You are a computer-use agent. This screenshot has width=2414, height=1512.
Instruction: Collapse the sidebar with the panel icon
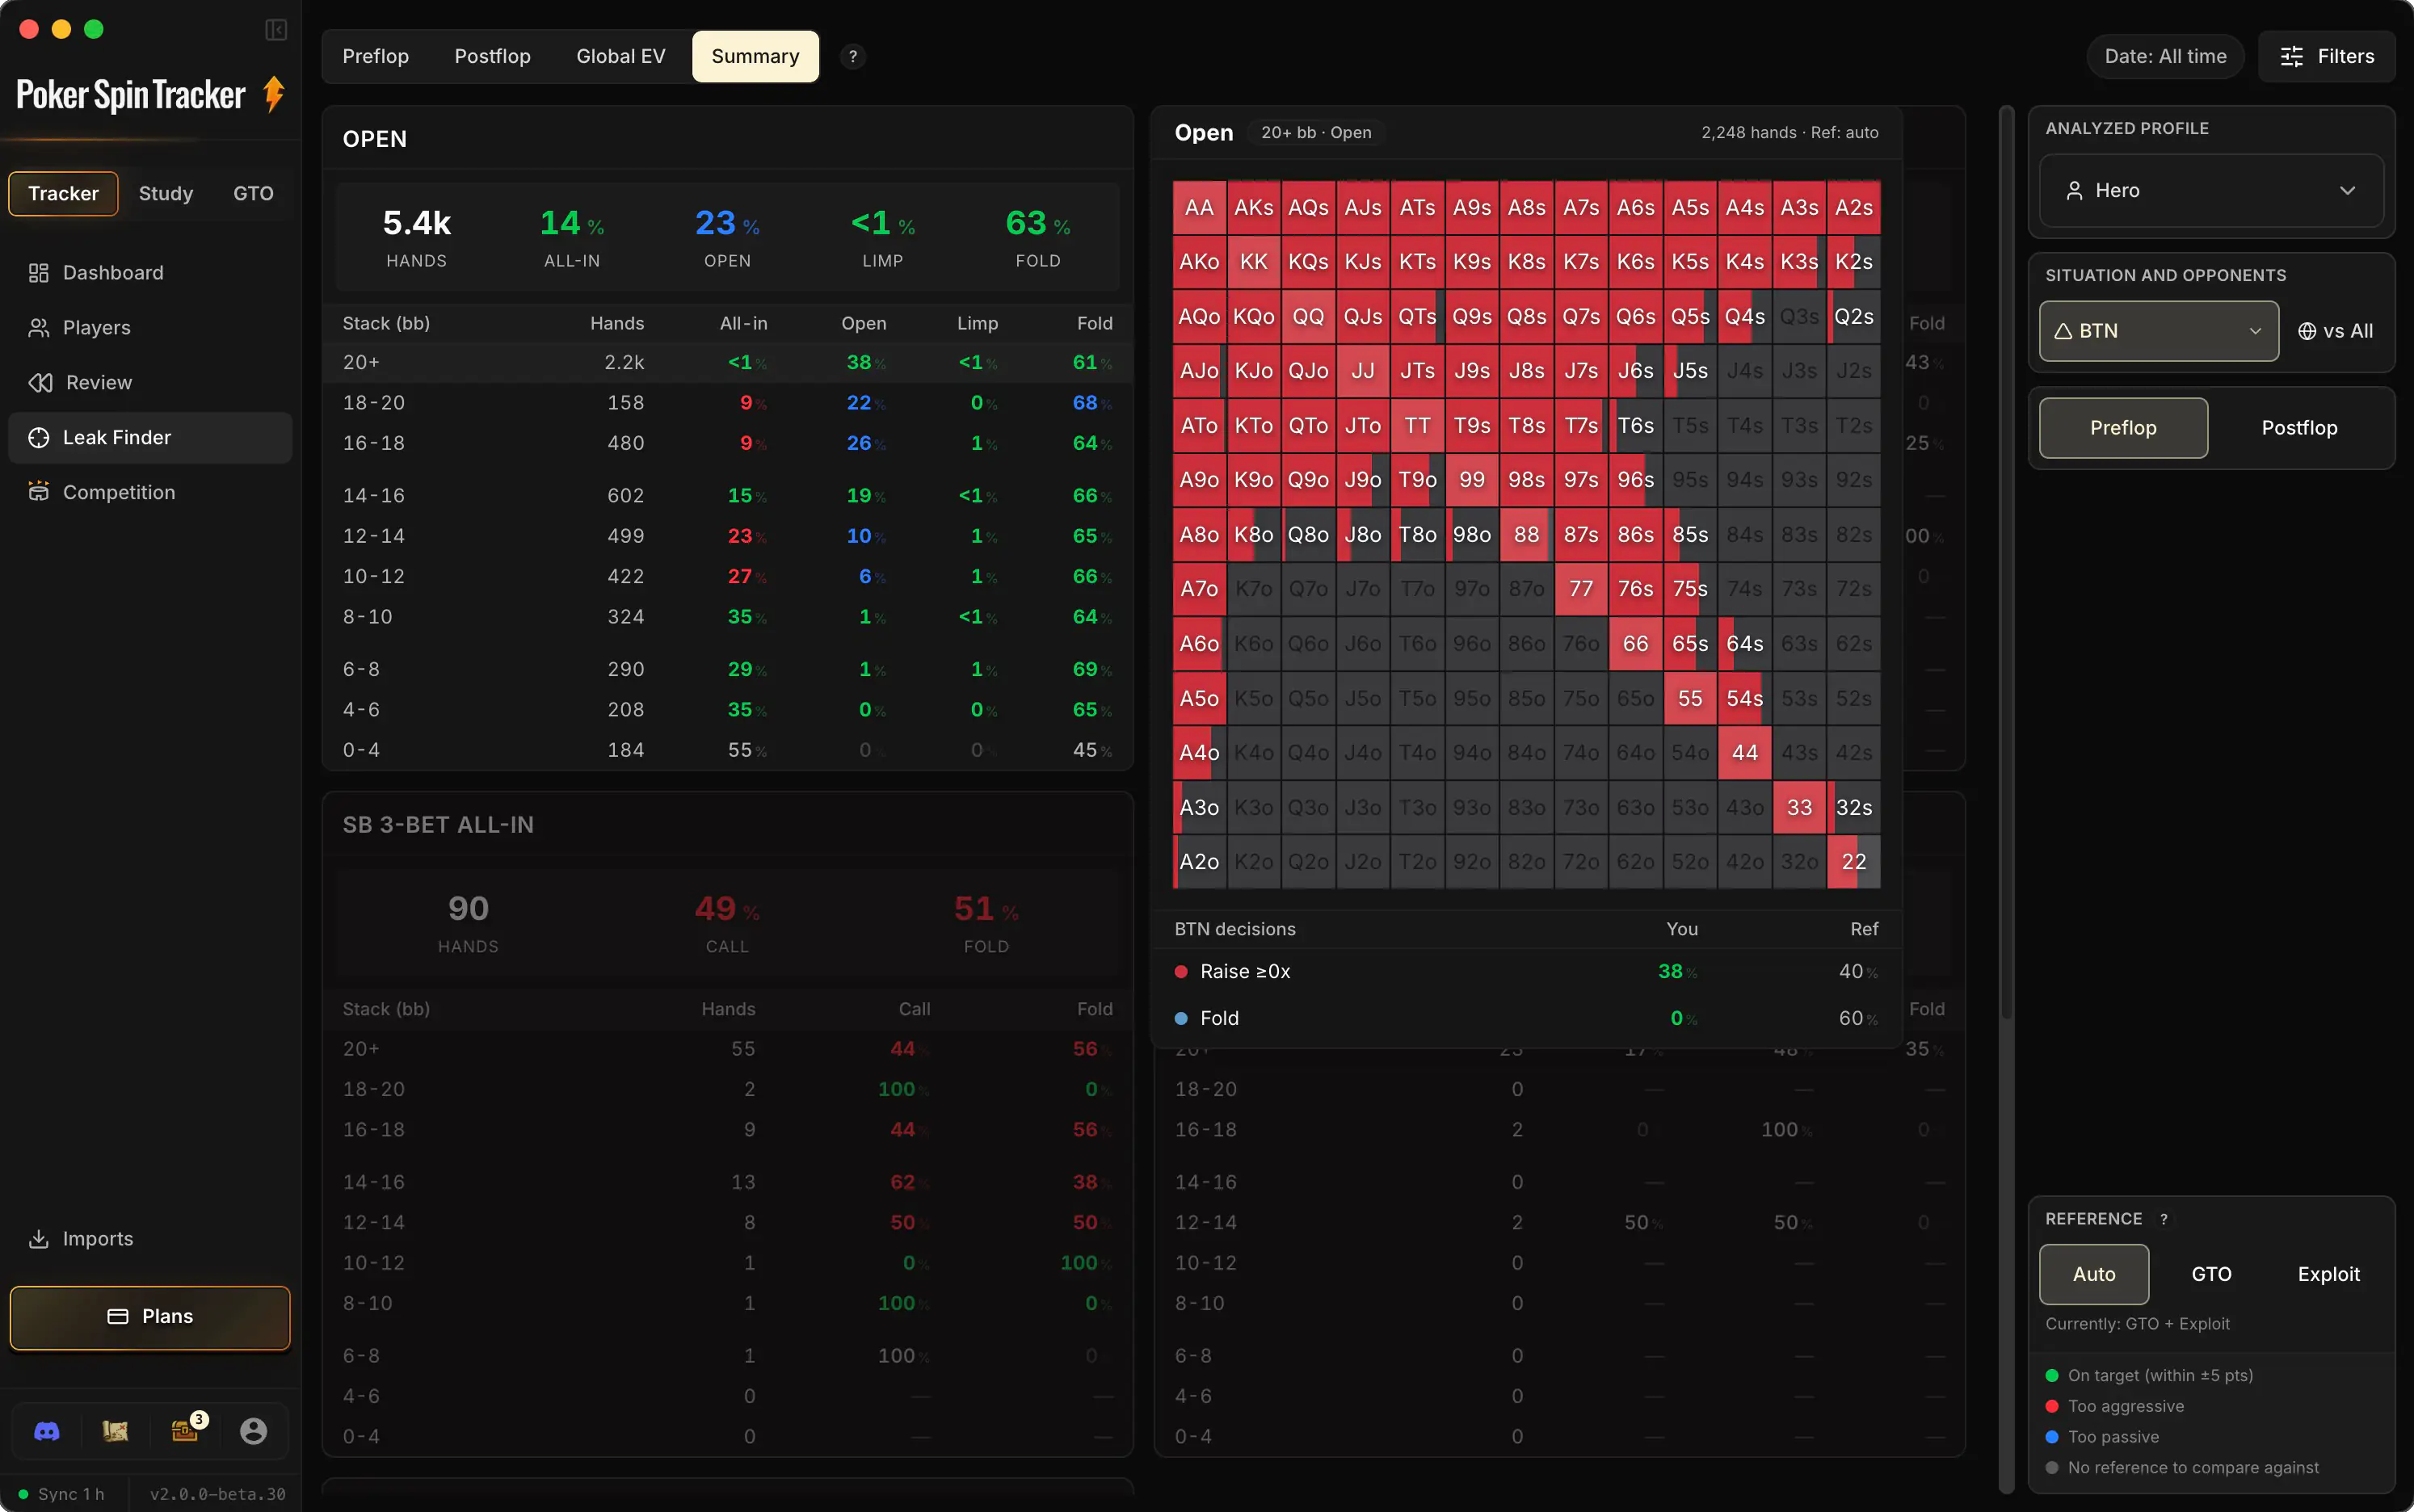276,30
